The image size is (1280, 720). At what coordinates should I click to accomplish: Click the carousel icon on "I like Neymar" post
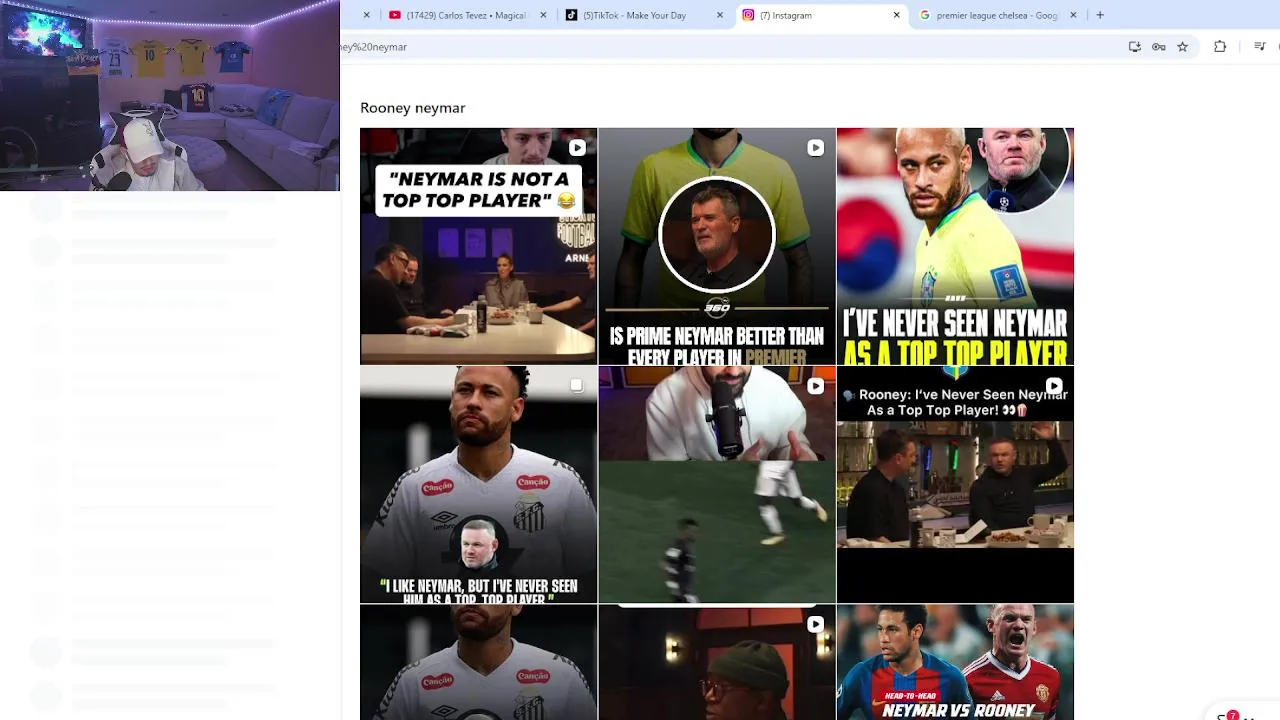tap(577, 385)
